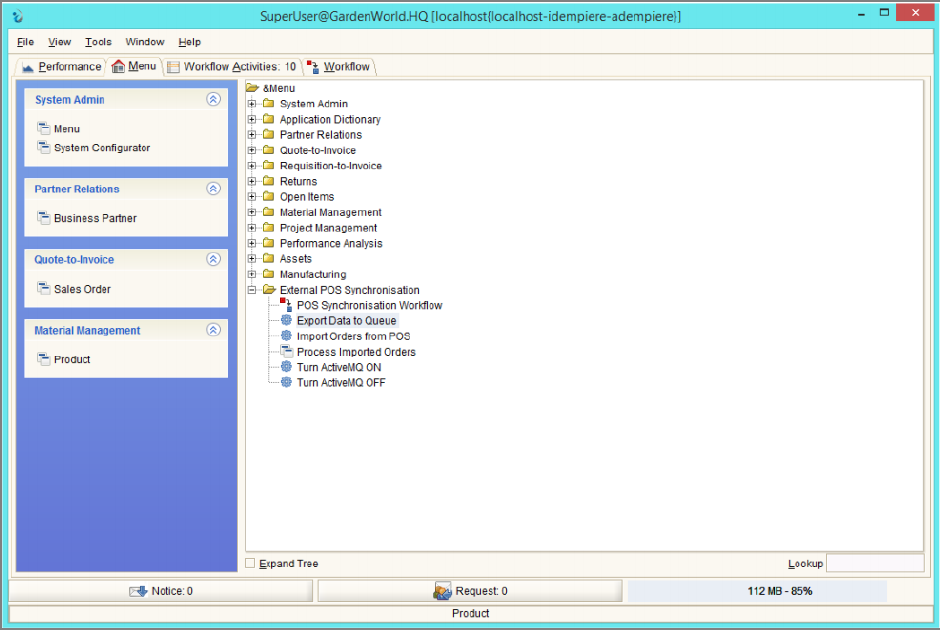Viewport: 940px width, 630px height.
Task: Click the window icon beside Process Imported Orders
Action: coord(286,352)
